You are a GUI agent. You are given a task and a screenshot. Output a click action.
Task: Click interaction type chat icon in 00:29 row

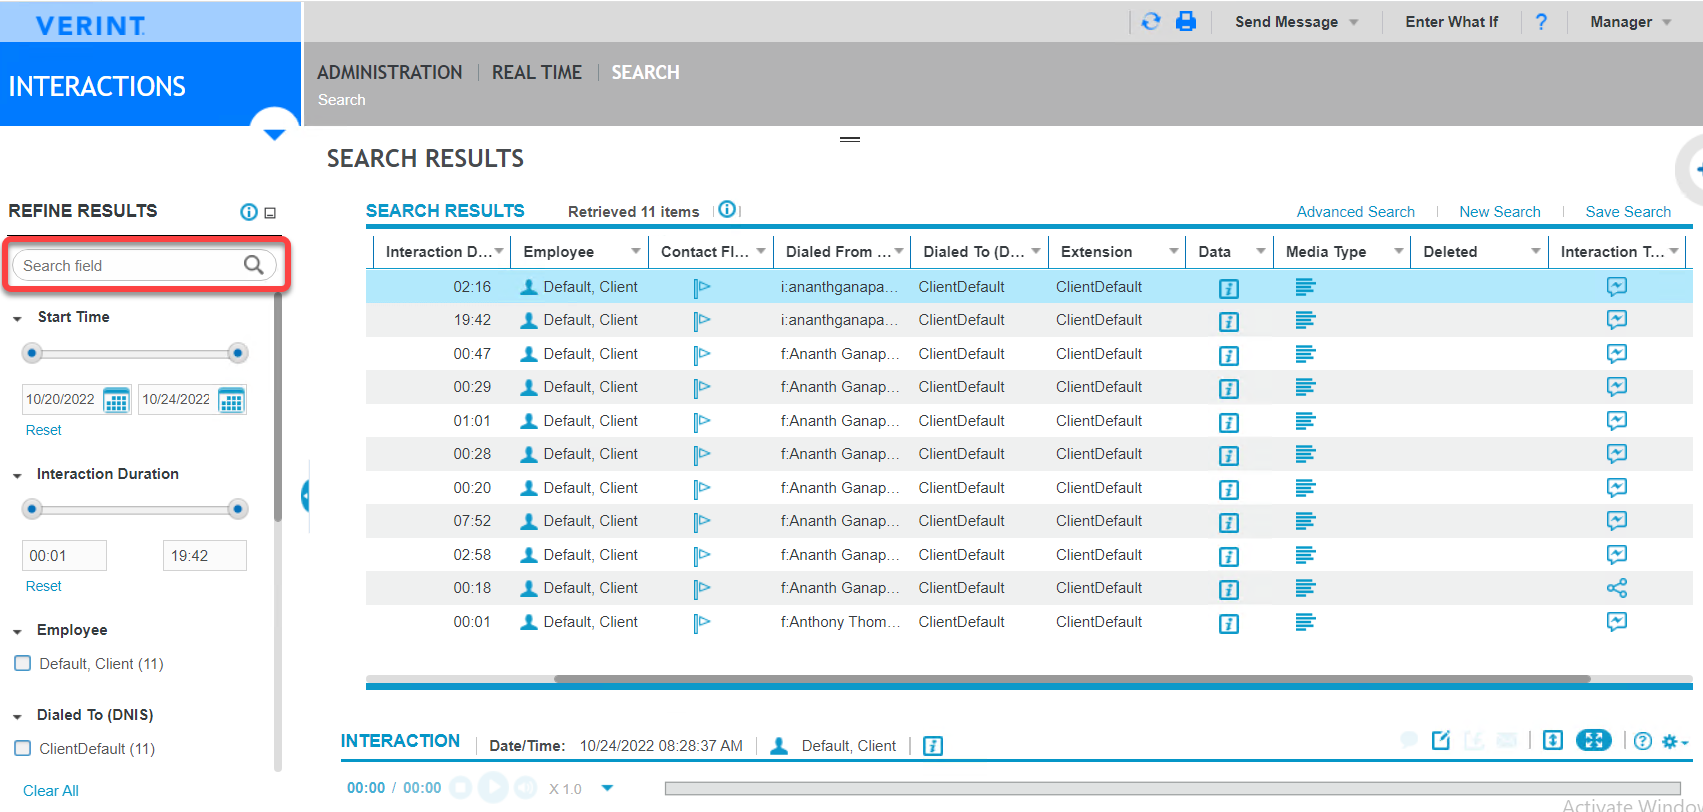click(x=1617, y=387)
